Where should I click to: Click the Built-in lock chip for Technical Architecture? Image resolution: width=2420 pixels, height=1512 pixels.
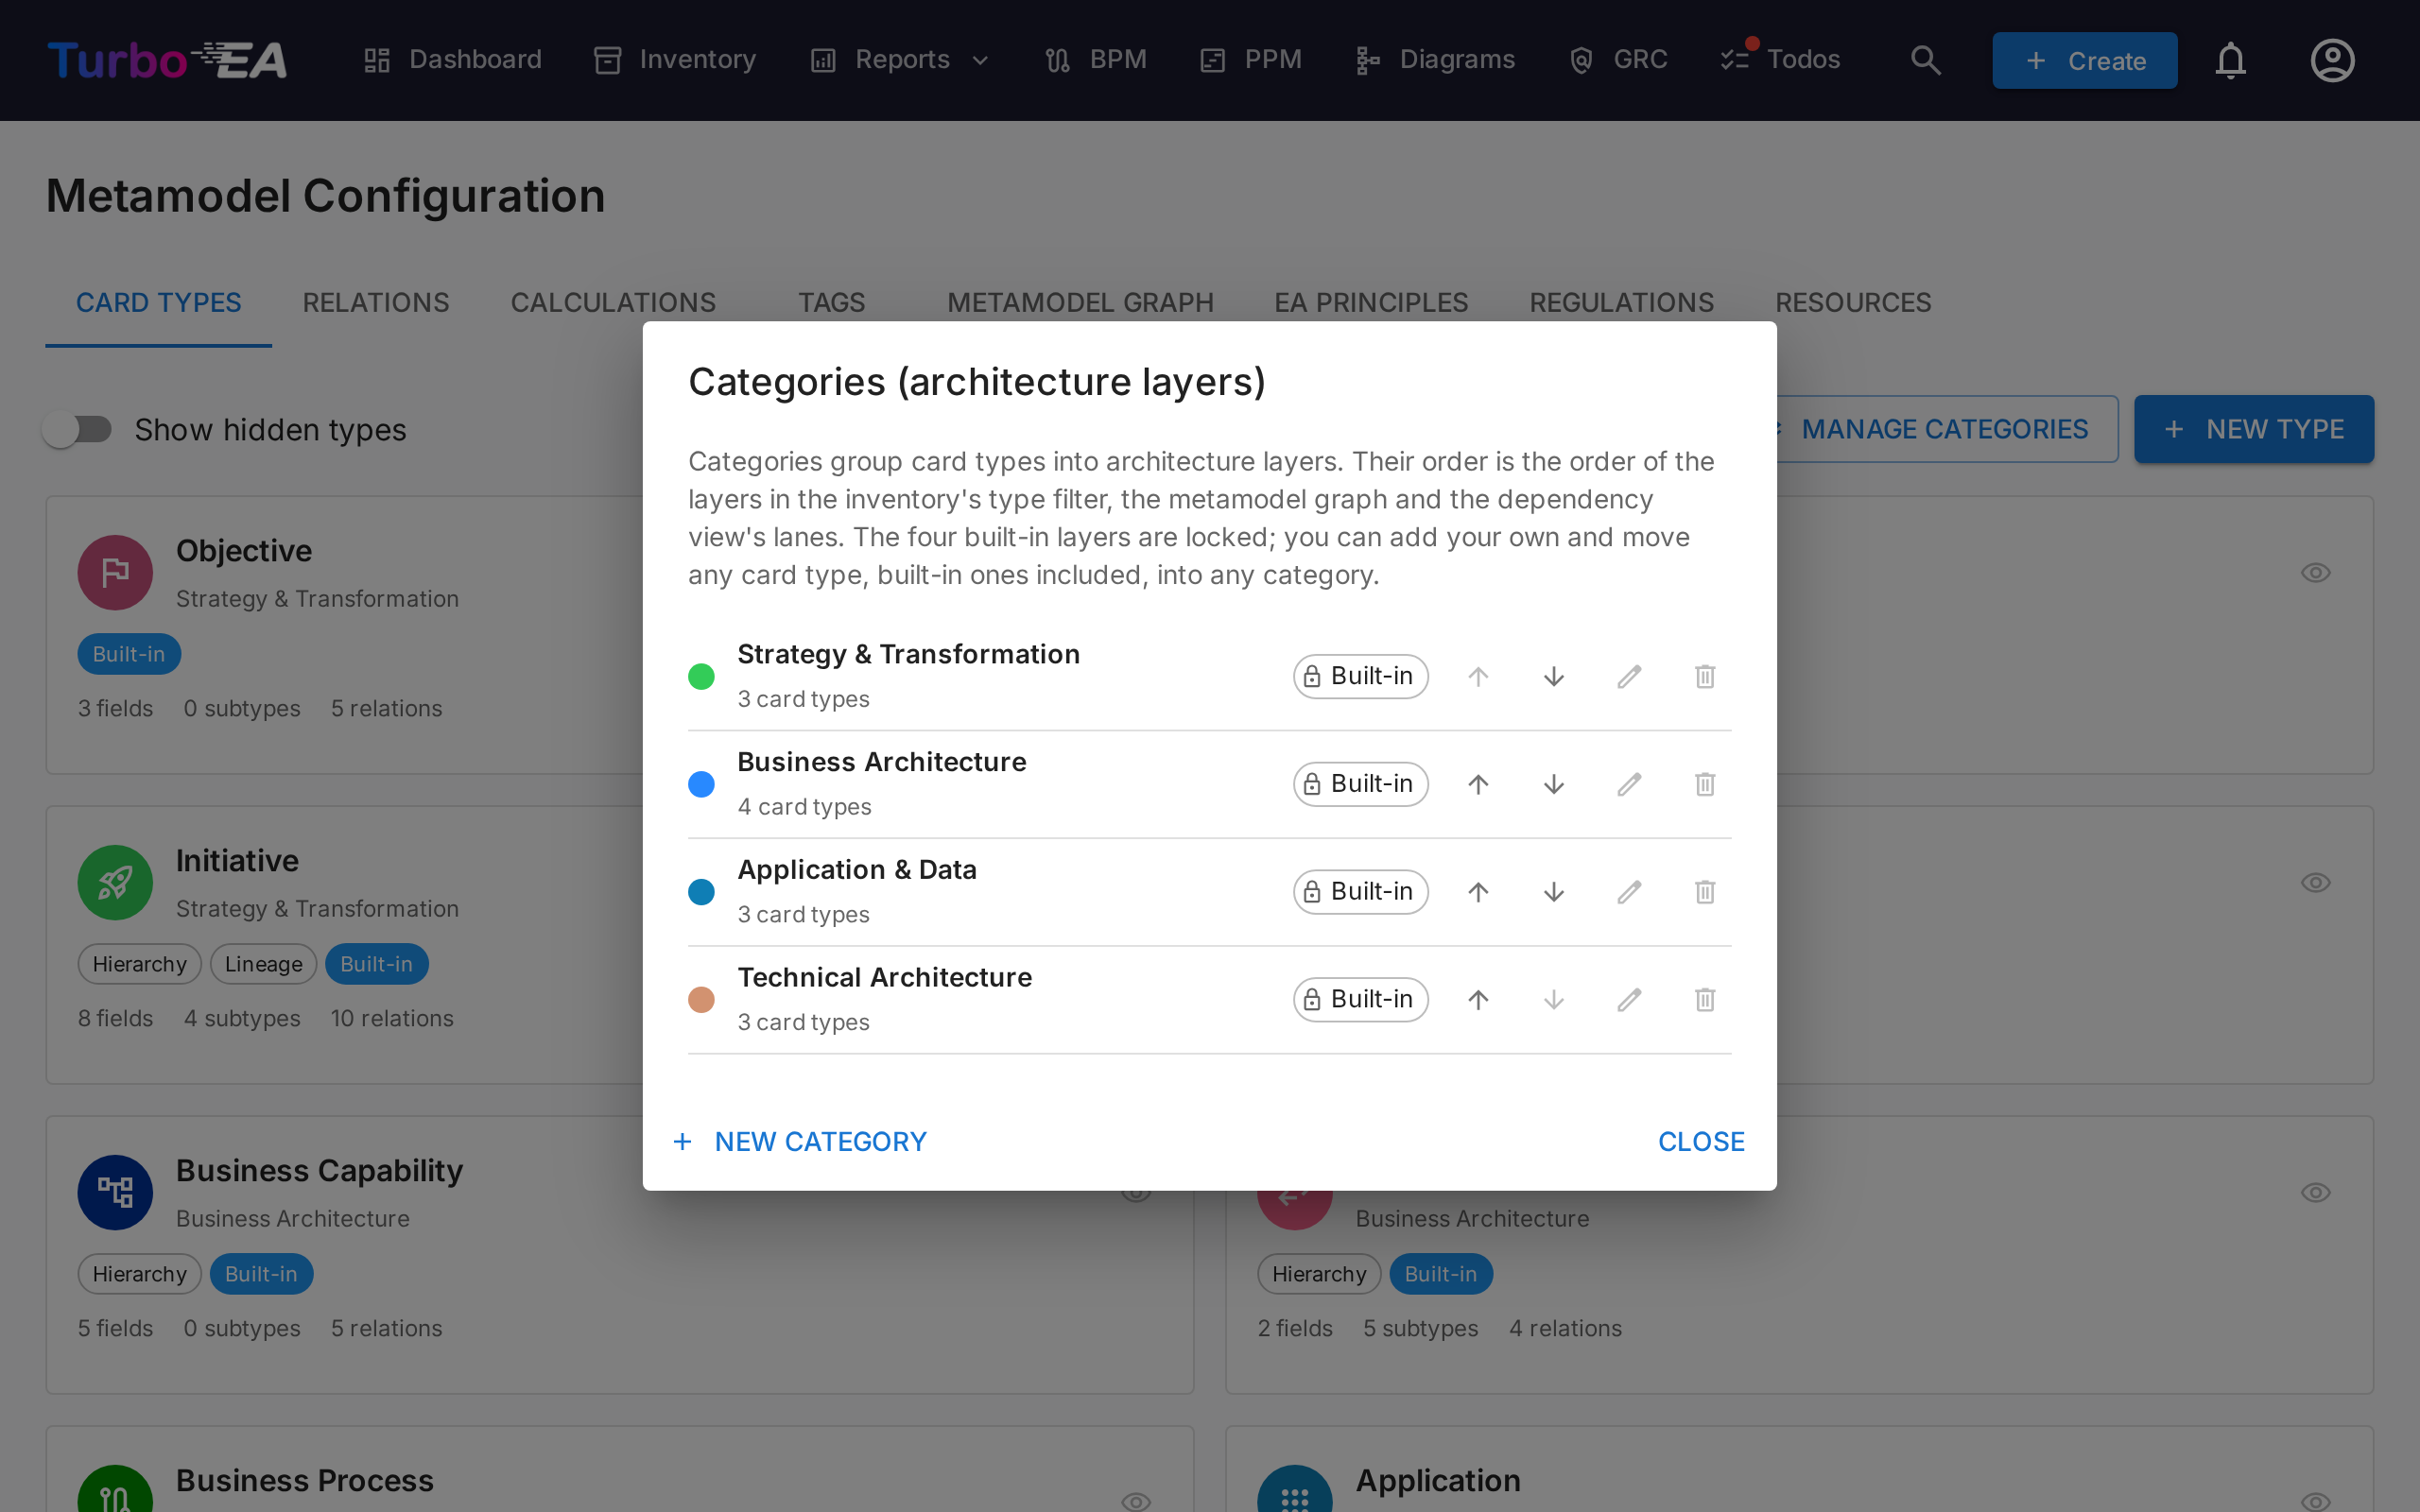click(x=1360, y=1000)
